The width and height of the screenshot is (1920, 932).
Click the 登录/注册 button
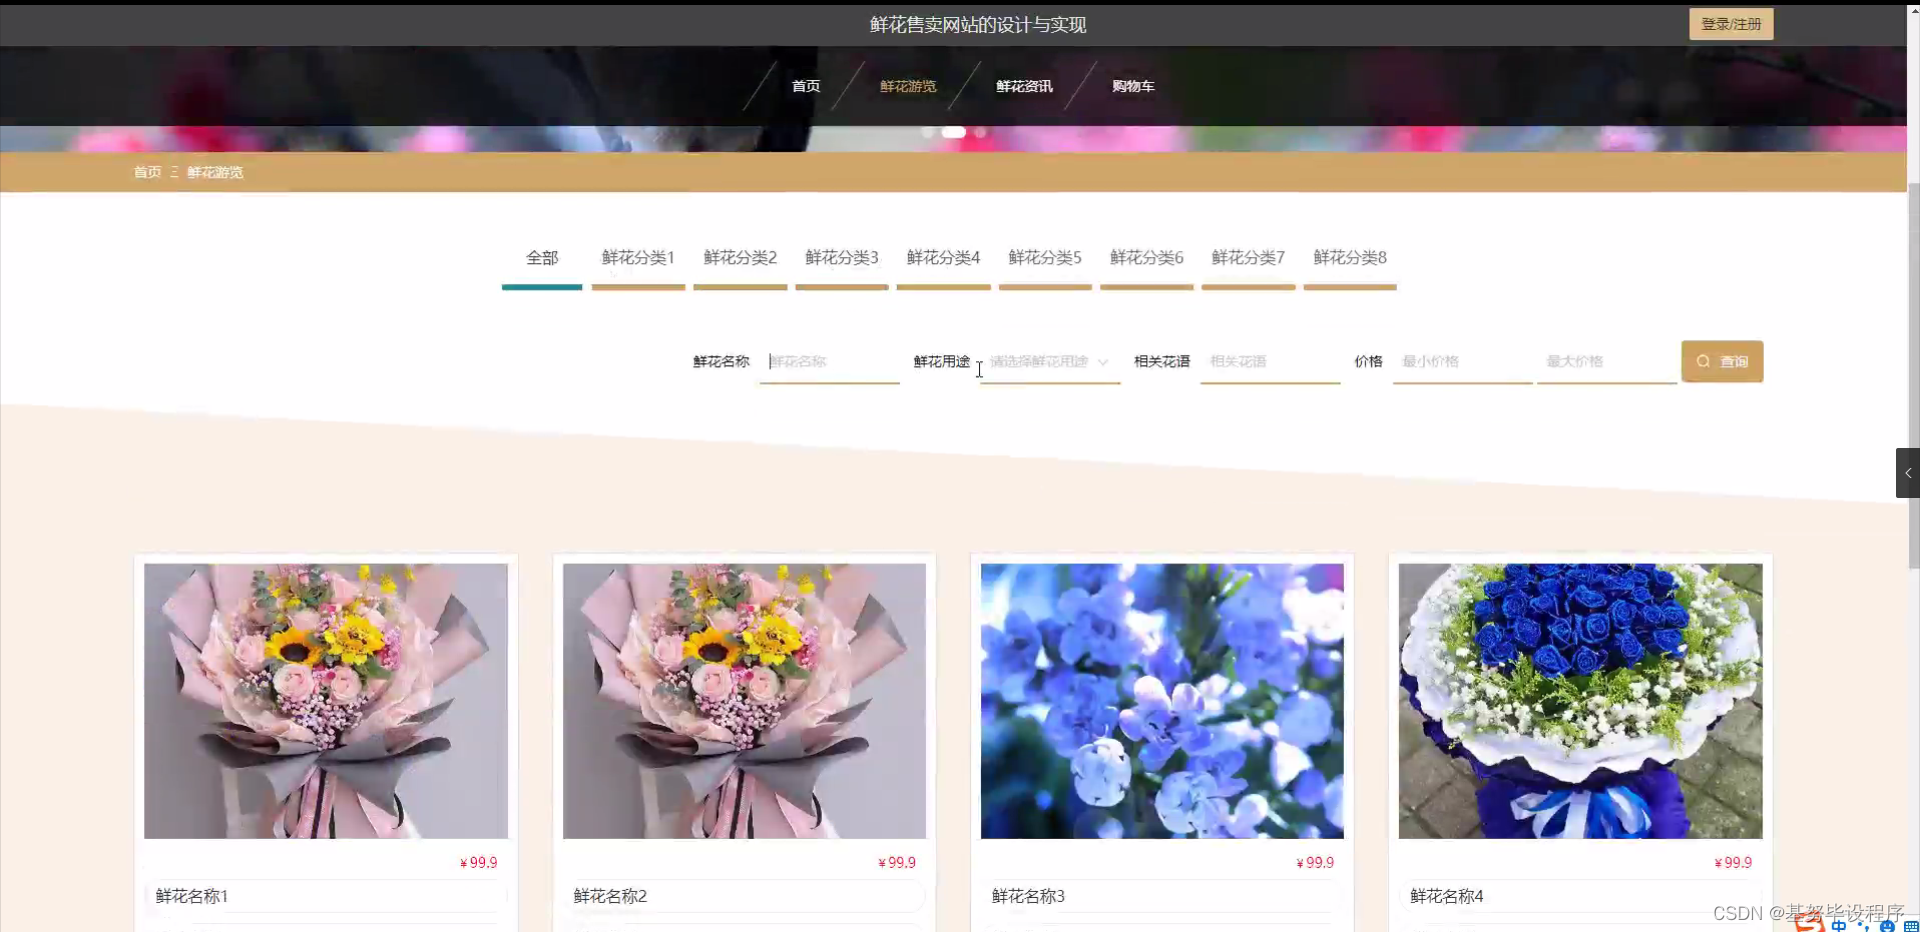pos(1731,24)
